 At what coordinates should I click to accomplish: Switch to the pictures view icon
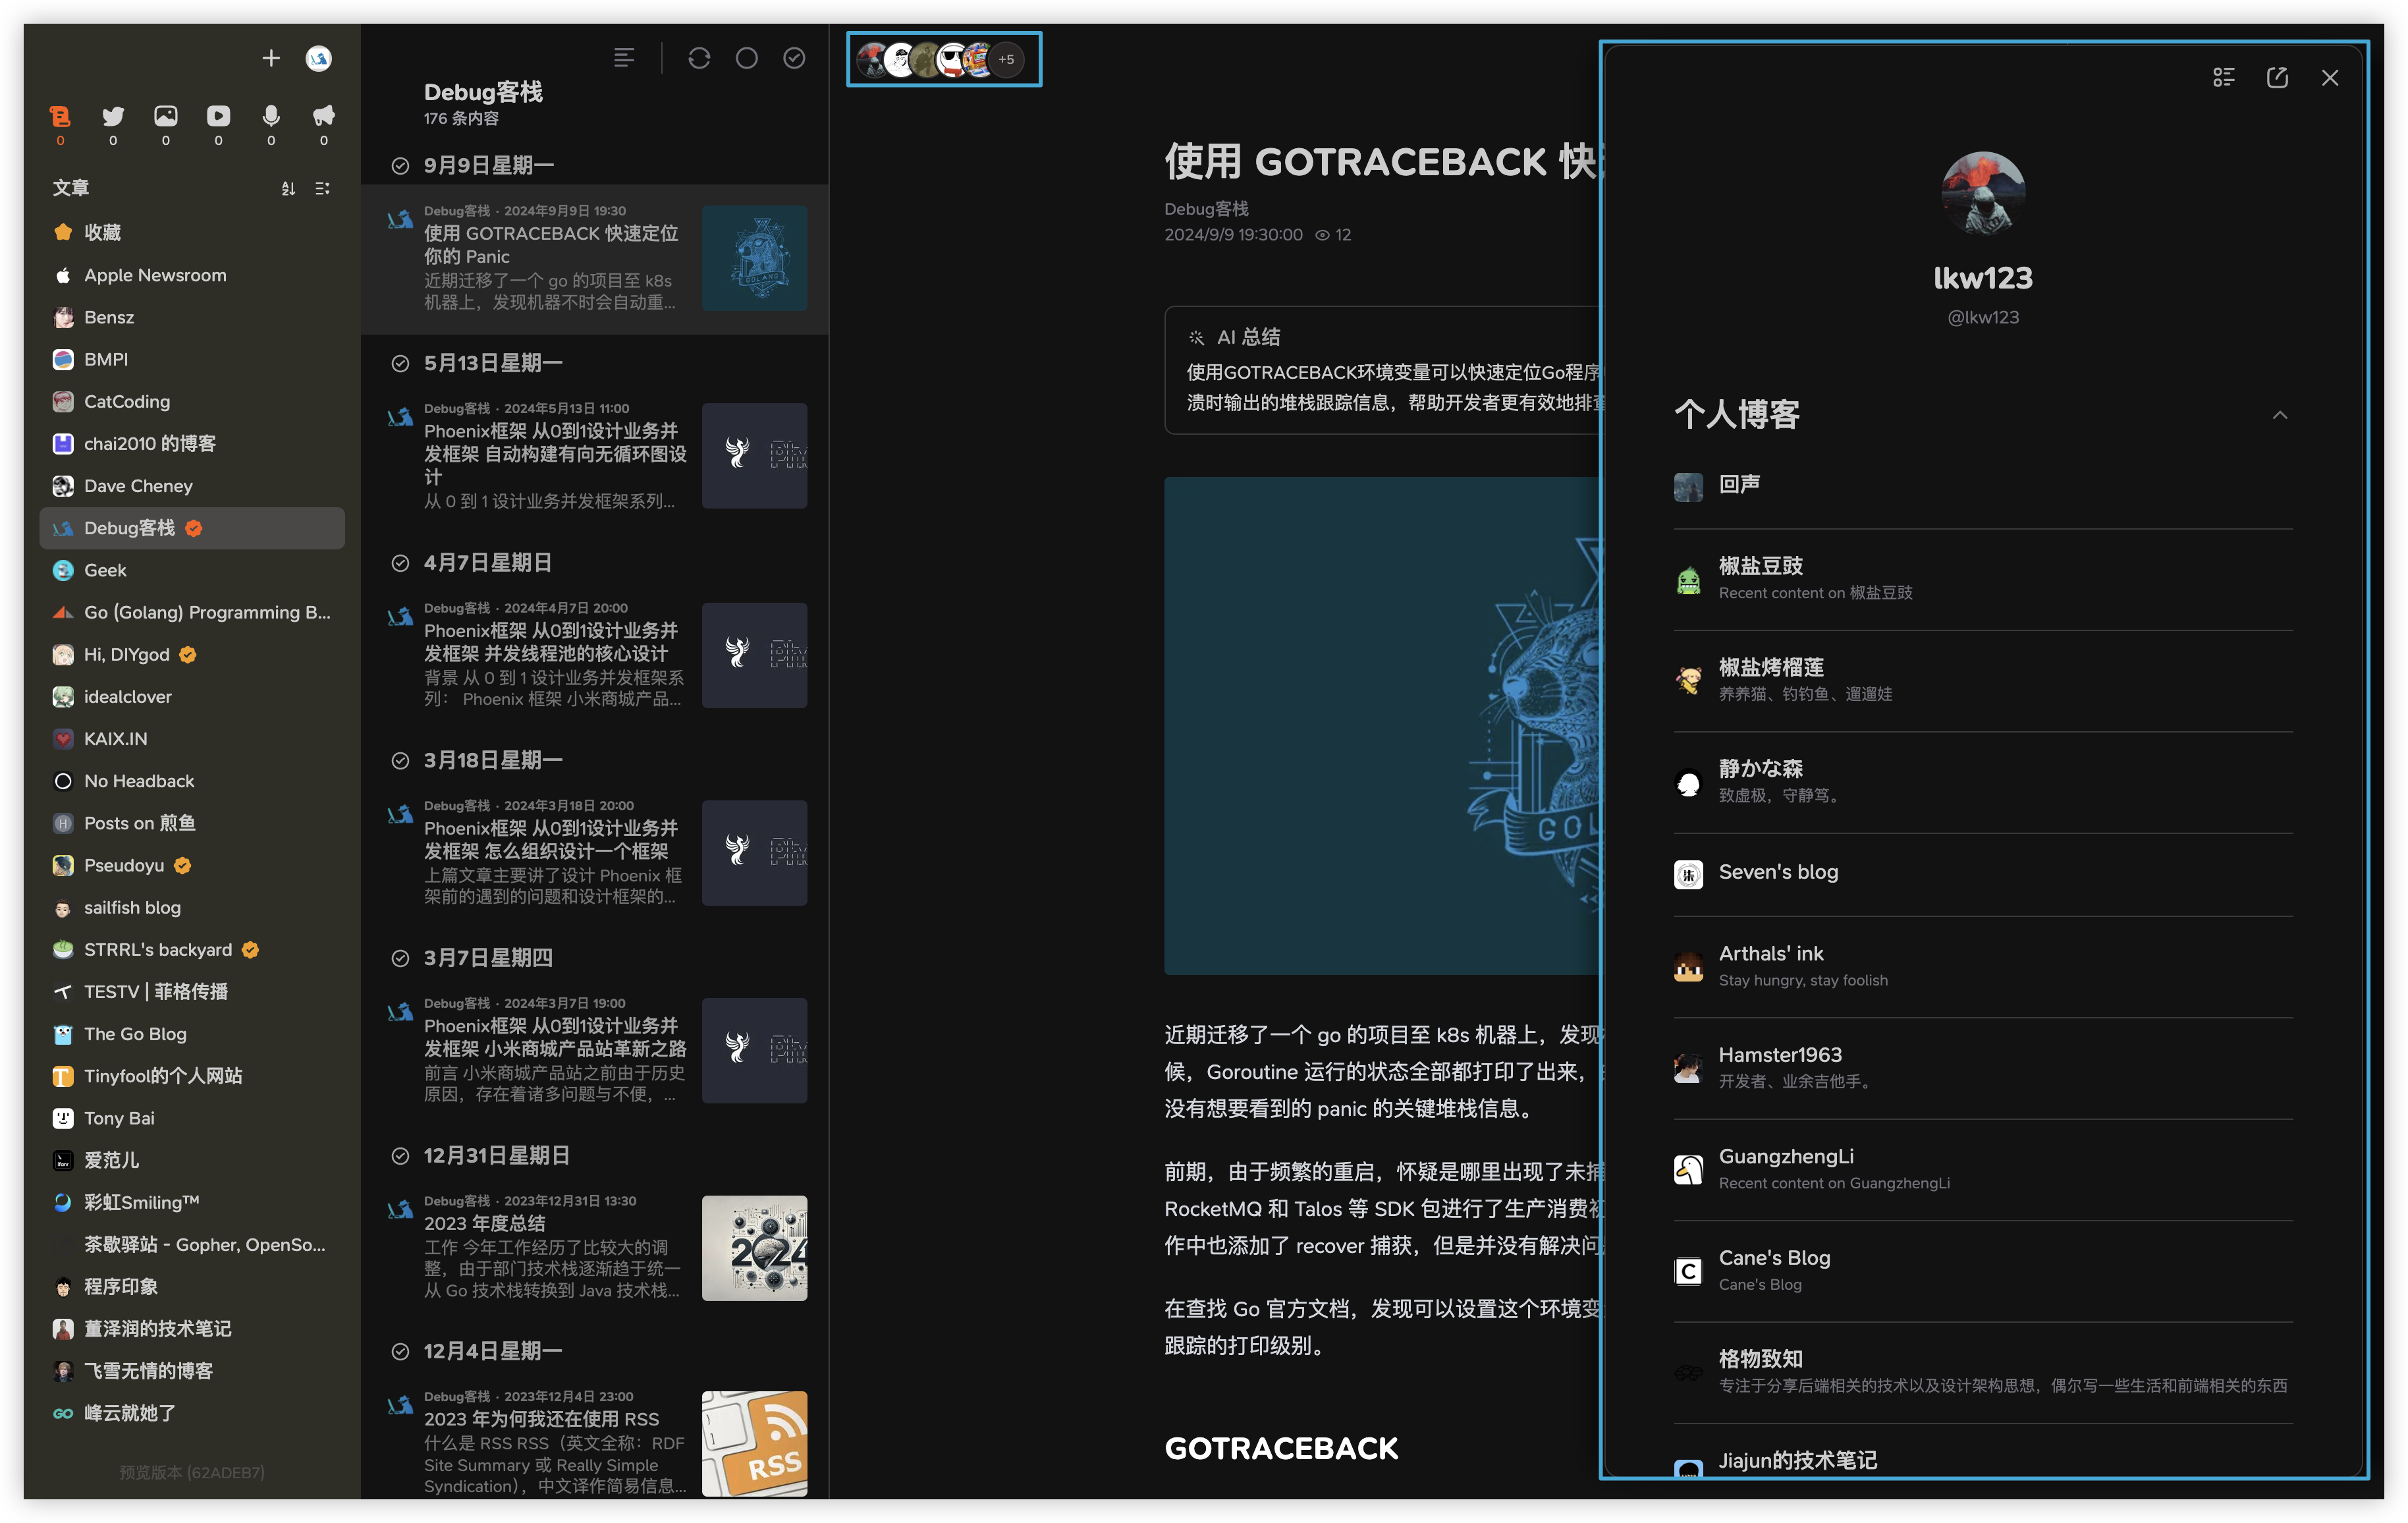pyautogui.click(x=166, y=116)
